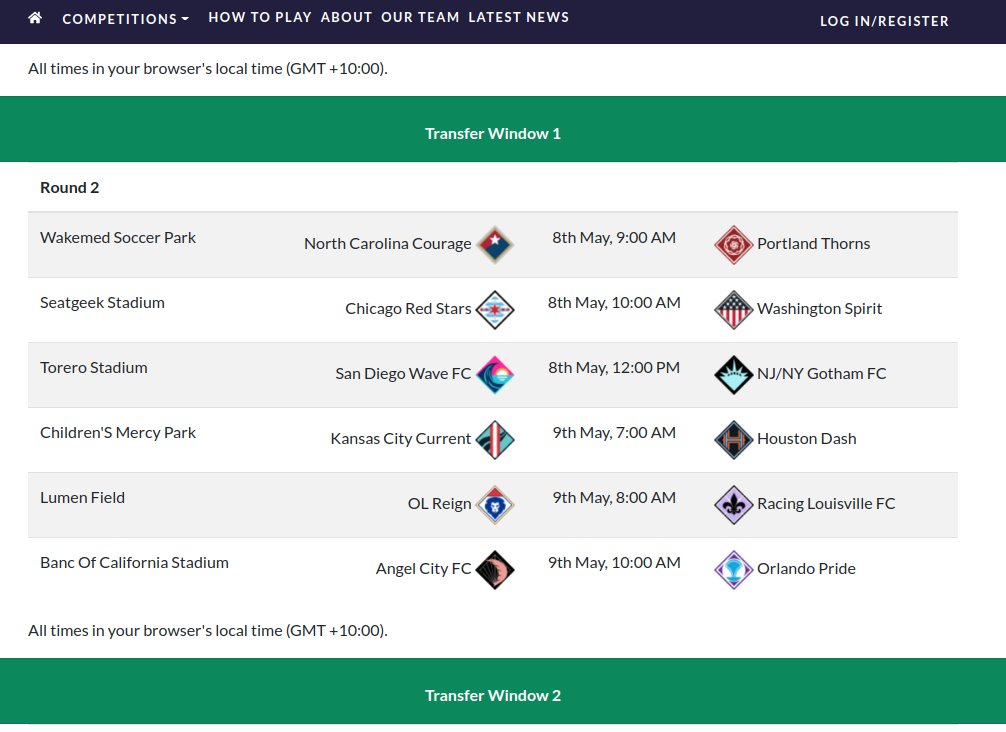
Task: Select Children'S Mercy Park venue
Action: pos(118,432)
